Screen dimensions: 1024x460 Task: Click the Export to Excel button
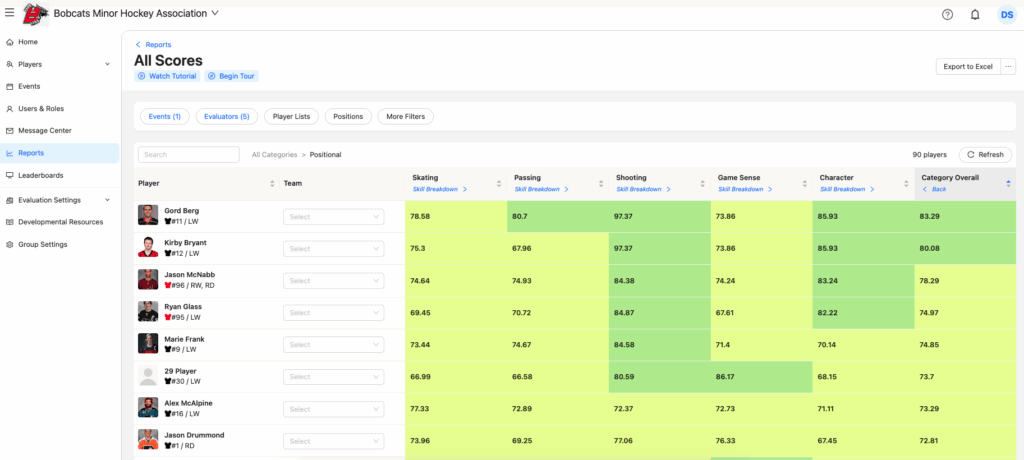coord(967,66)
